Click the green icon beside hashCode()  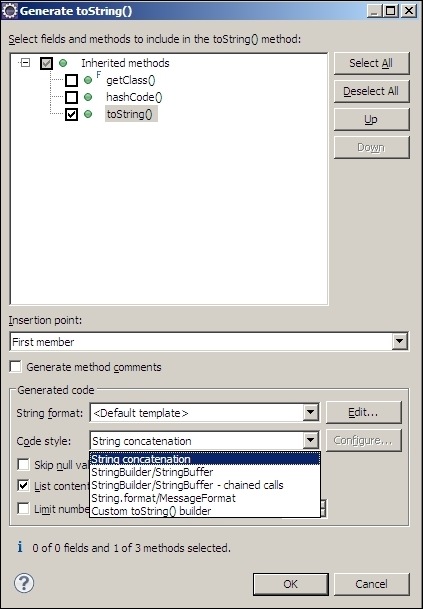pos(88,97)
